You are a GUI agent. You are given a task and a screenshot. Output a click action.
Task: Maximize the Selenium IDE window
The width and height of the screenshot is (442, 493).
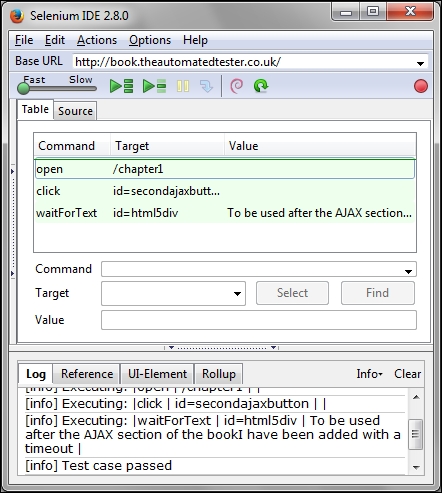point(373,12)
